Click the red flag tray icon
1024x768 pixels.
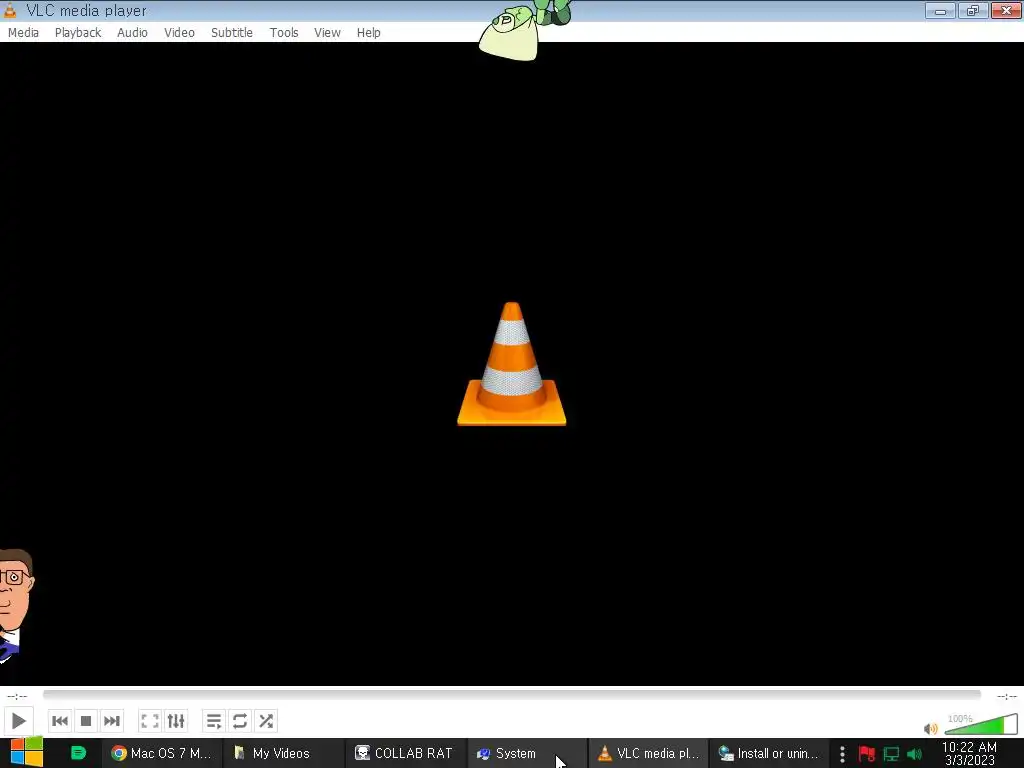click(867, 754)
